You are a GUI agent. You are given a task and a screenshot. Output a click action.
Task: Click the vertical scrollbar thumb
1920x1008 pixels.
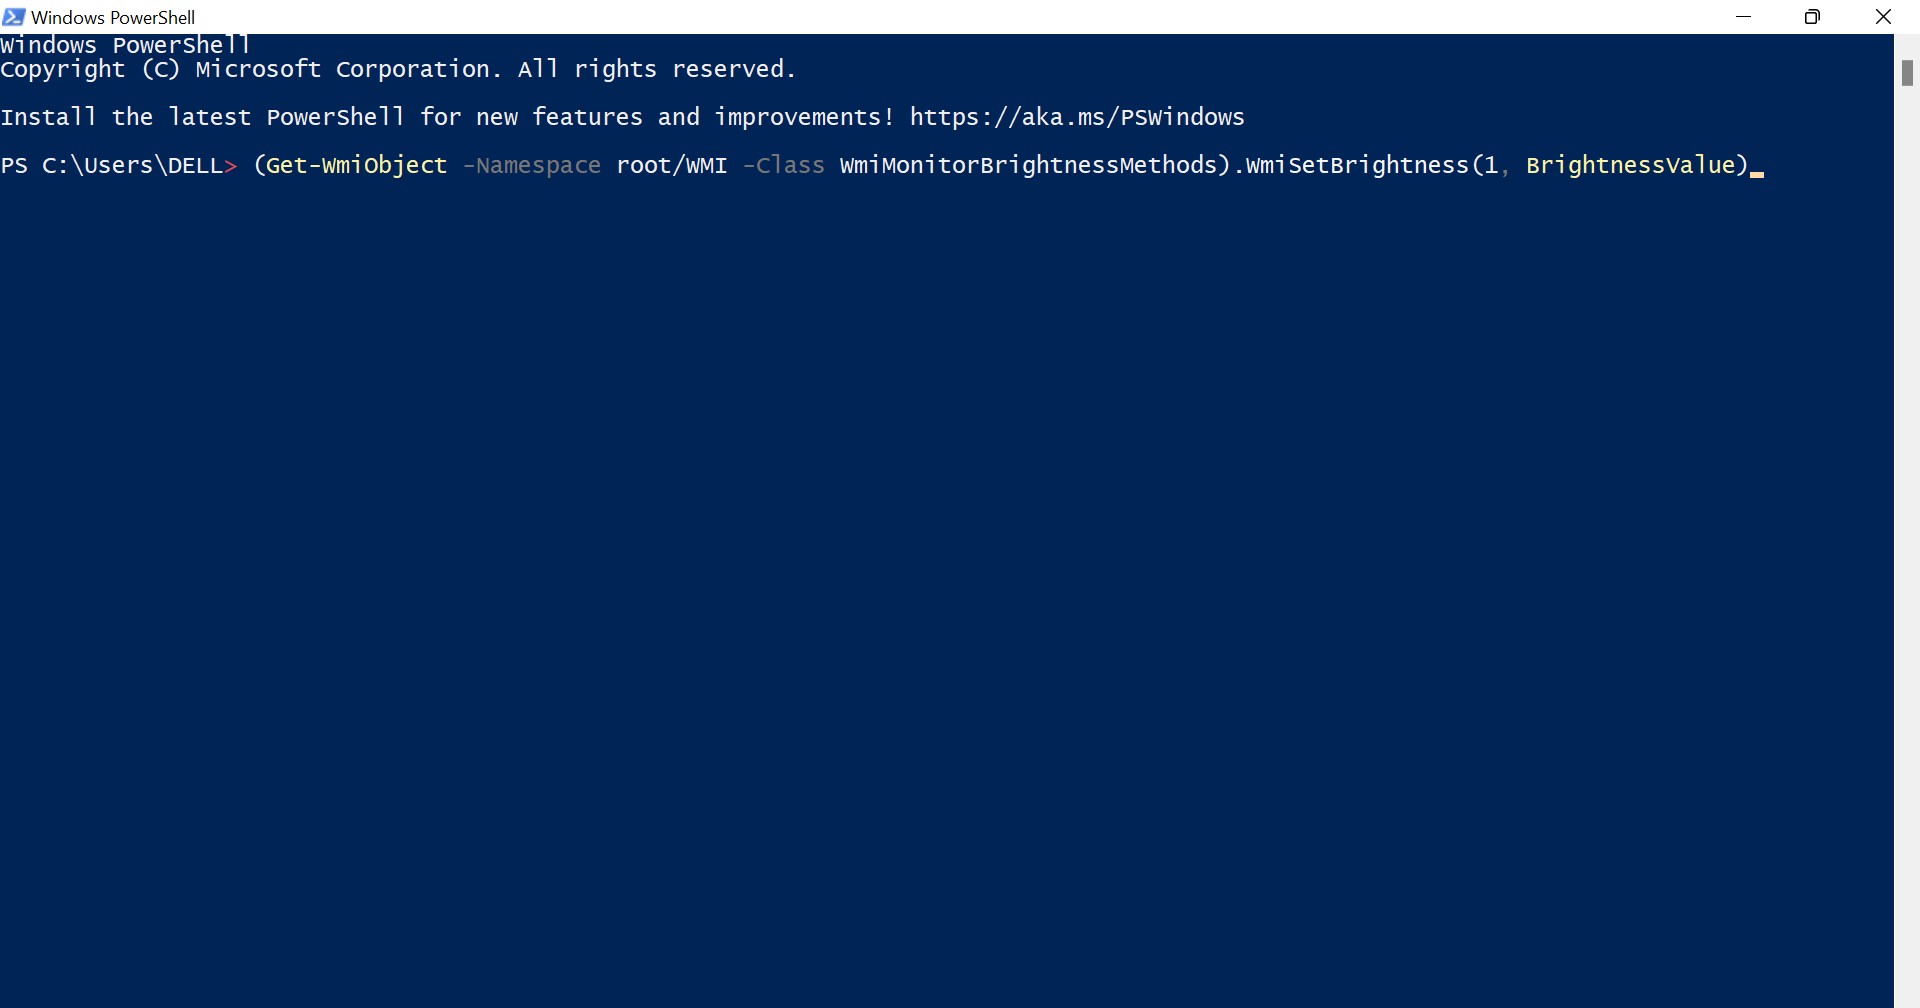(1907, 73)
